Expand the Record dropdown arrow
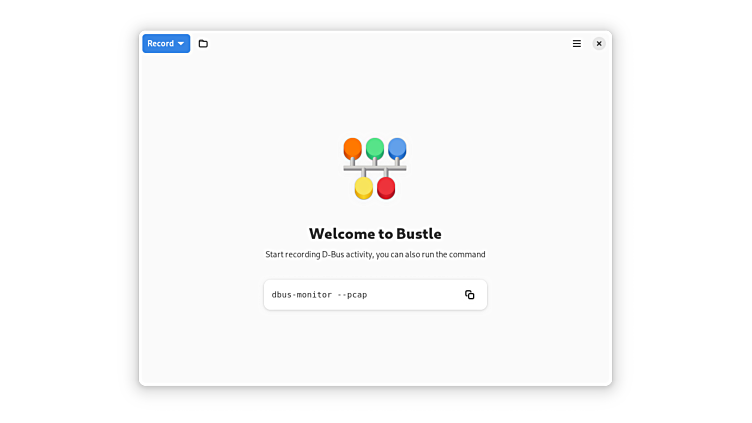The width and height of the screenshot is (752, 423). (x=181, y=44)
